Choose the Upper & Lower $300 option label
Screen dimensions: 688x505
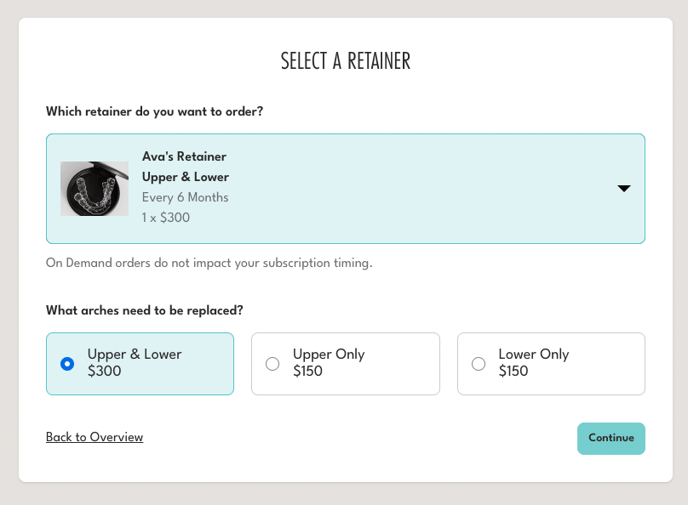pos(134,354)
